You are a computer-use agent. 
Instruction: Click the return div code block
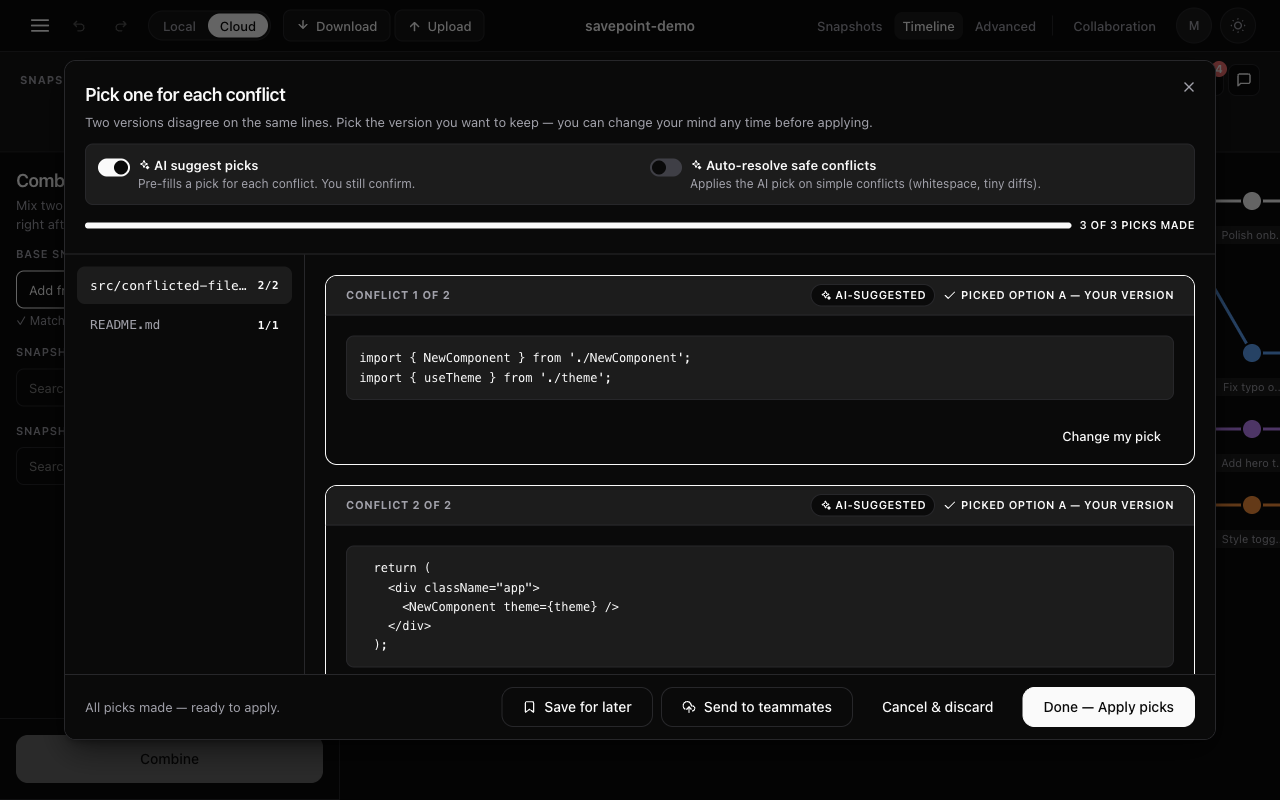(760, 606)
